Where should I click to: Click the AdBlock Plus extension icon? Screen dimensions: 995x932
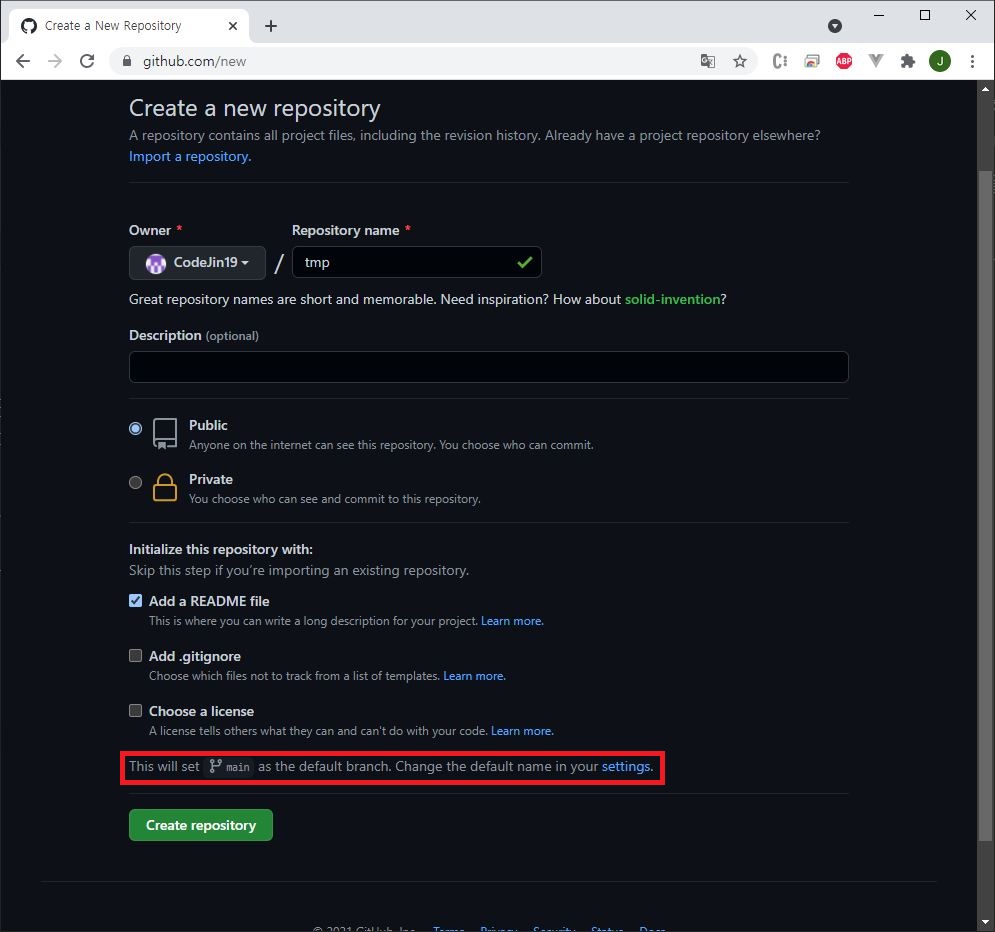click(844, 61)
